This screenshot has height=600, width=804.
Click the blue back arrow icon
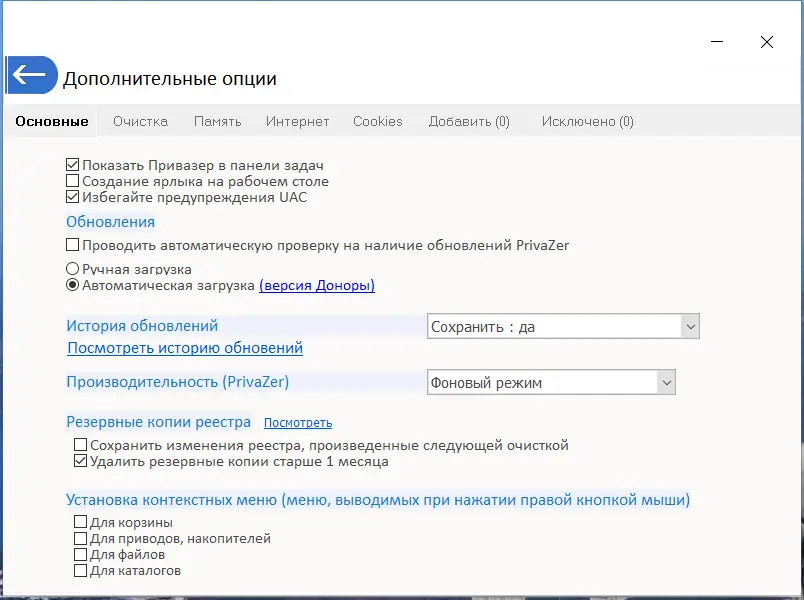(31, 75)
